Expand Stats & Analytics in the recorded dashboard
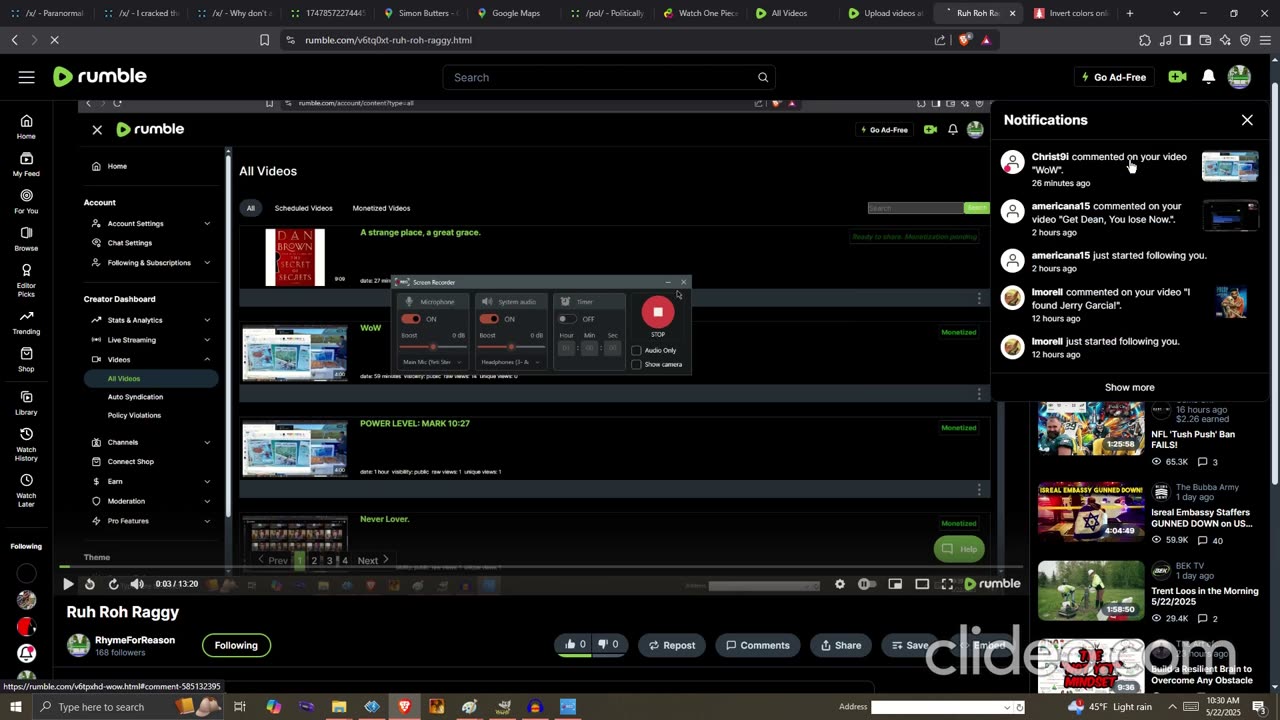The height and width of the screenshot is (720, 1280). [207, 320]
